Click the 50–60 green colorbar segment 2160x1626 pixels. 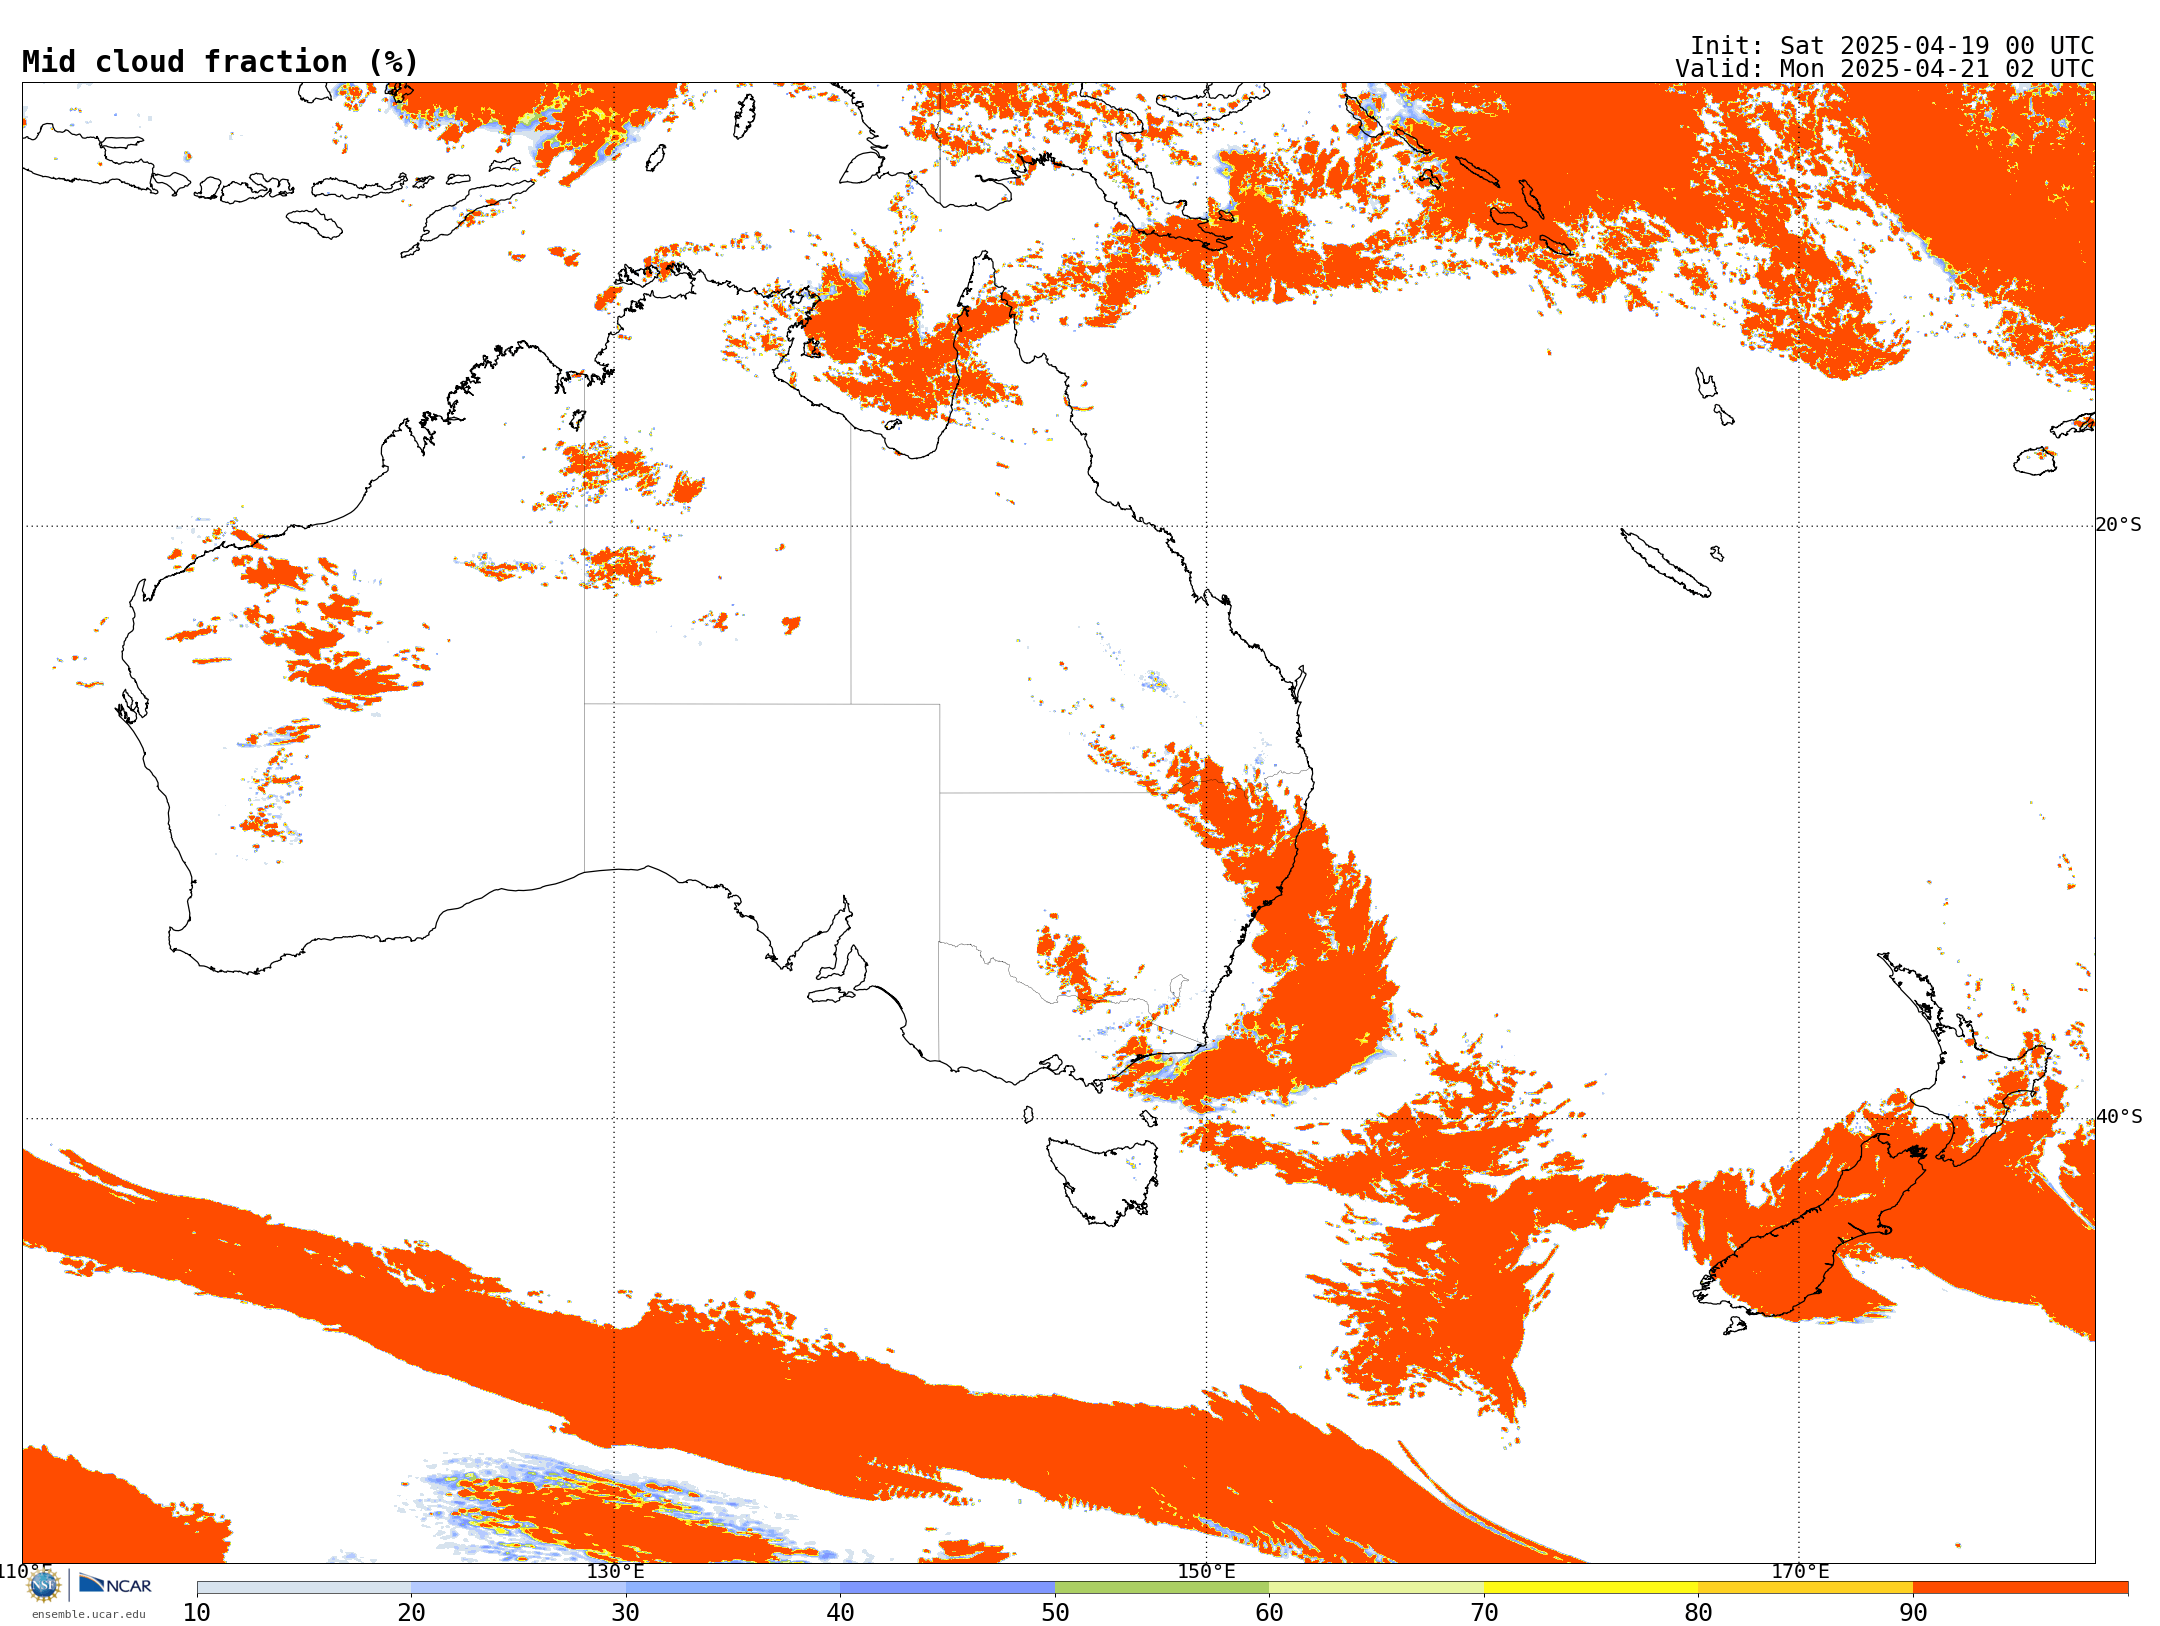coord(1162,1588)
